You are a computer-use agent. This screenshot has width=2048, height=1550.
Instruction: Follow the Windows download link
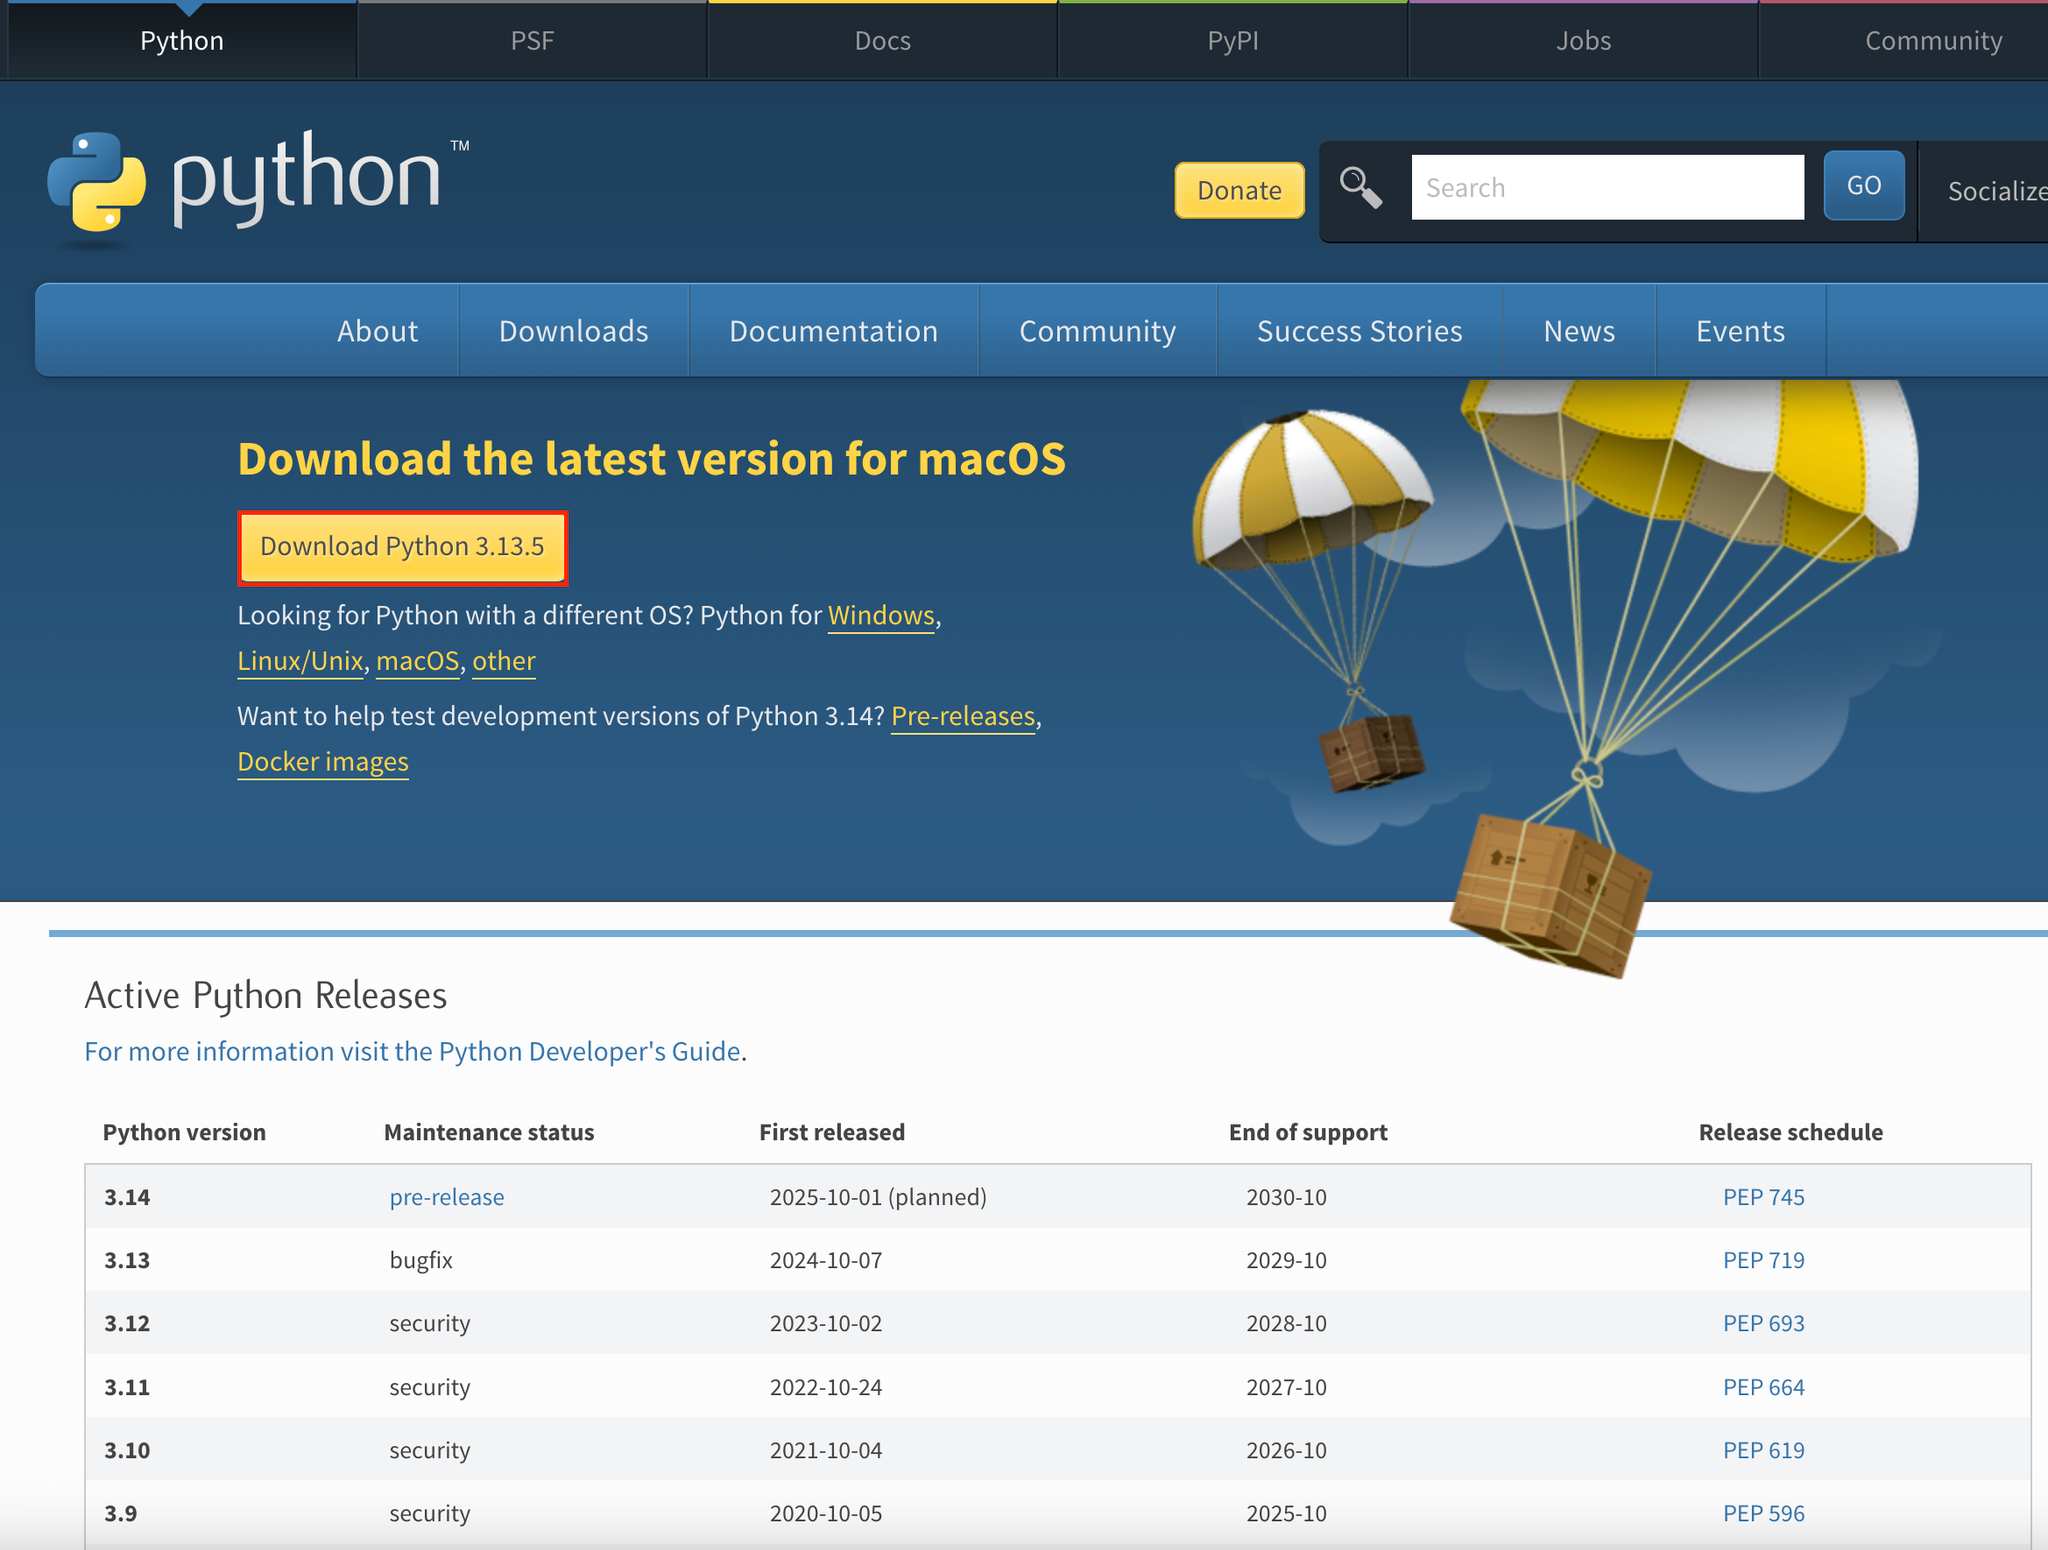coord(881,615)
